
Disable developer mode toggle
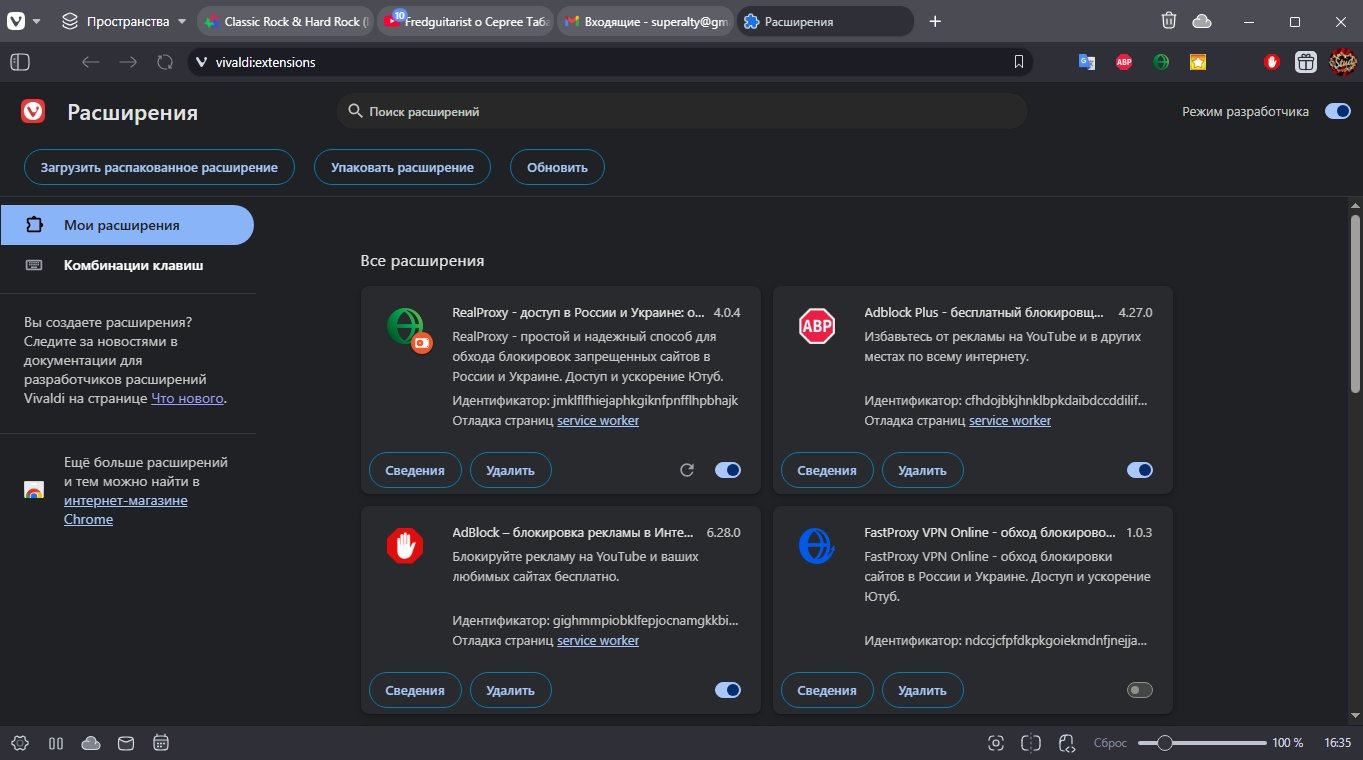point(1337,111)
